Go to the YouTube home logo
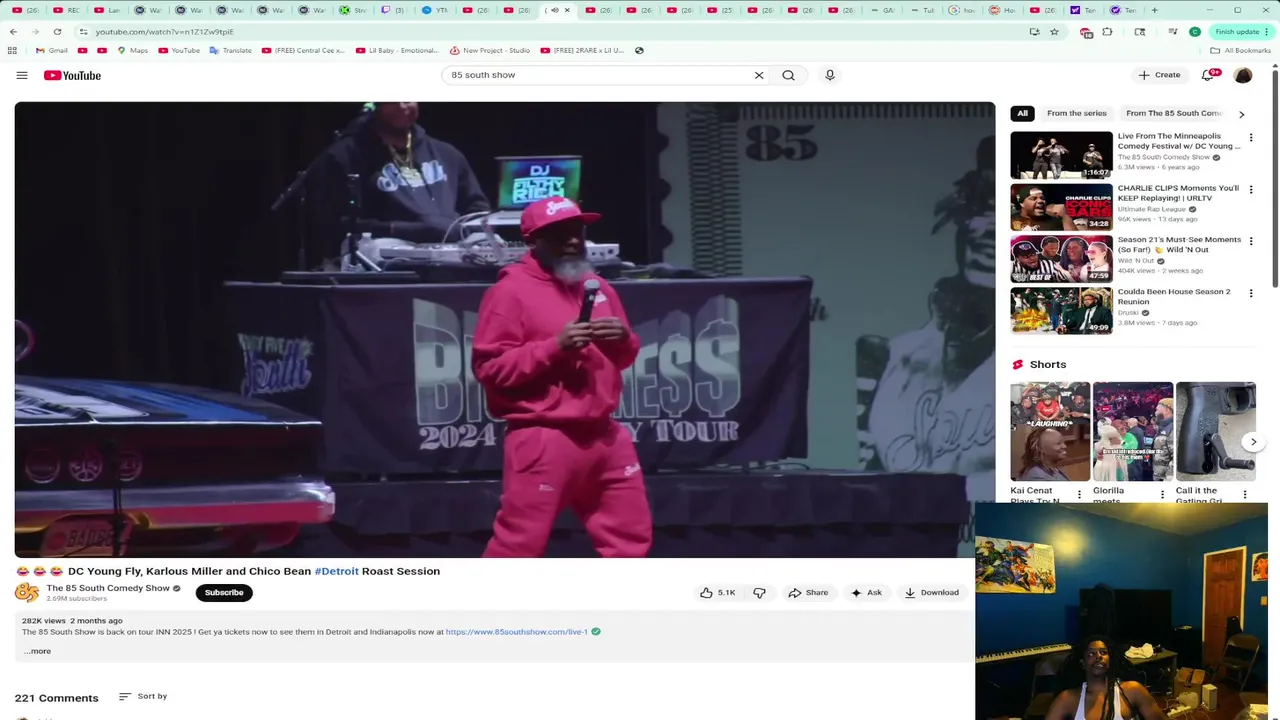Image resolution: width=1280 pixels, height=720 pixels. pos(72,75)
